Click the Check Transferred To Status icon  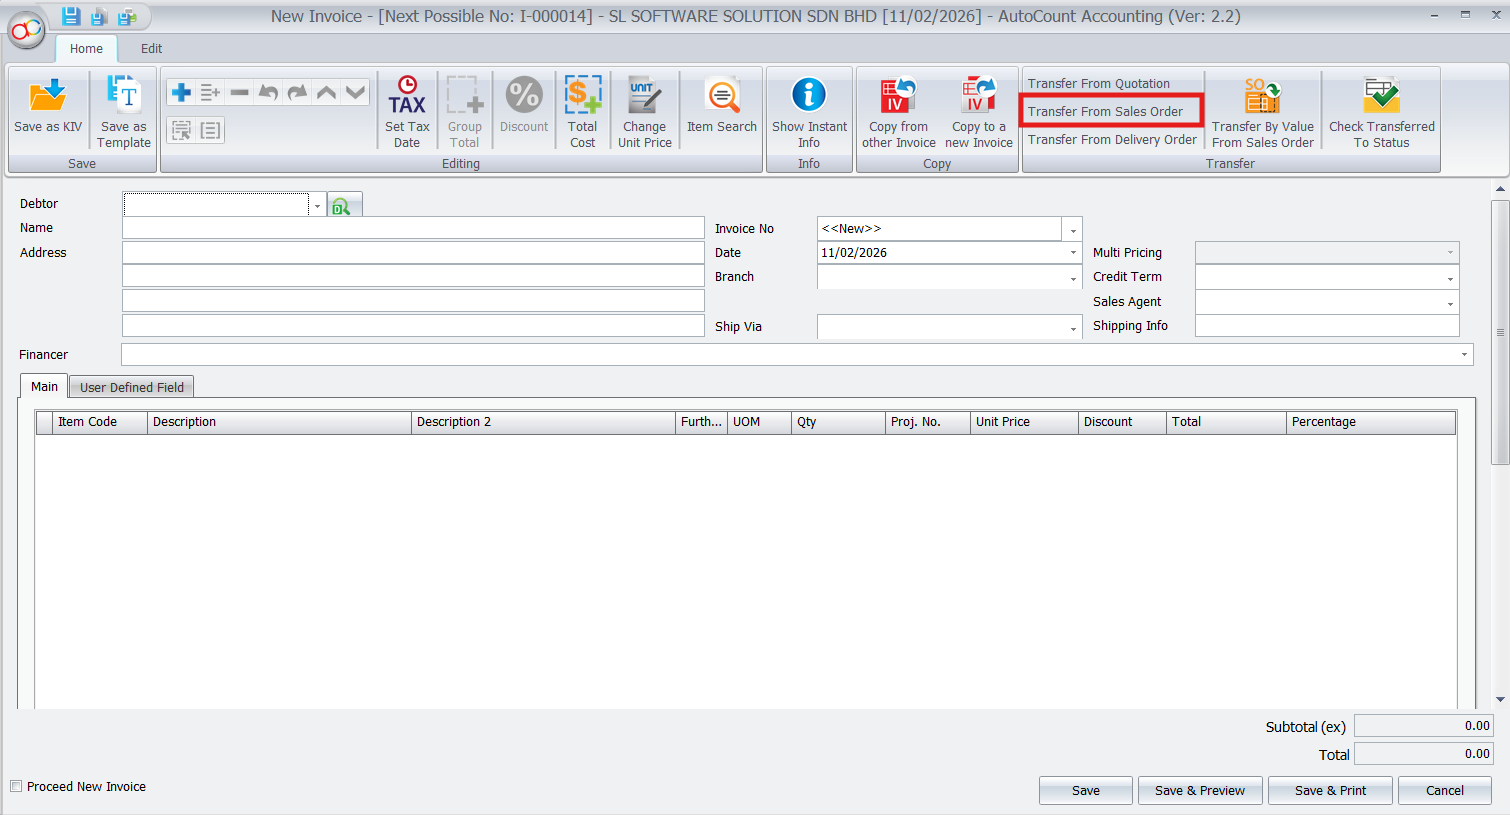1381,96
